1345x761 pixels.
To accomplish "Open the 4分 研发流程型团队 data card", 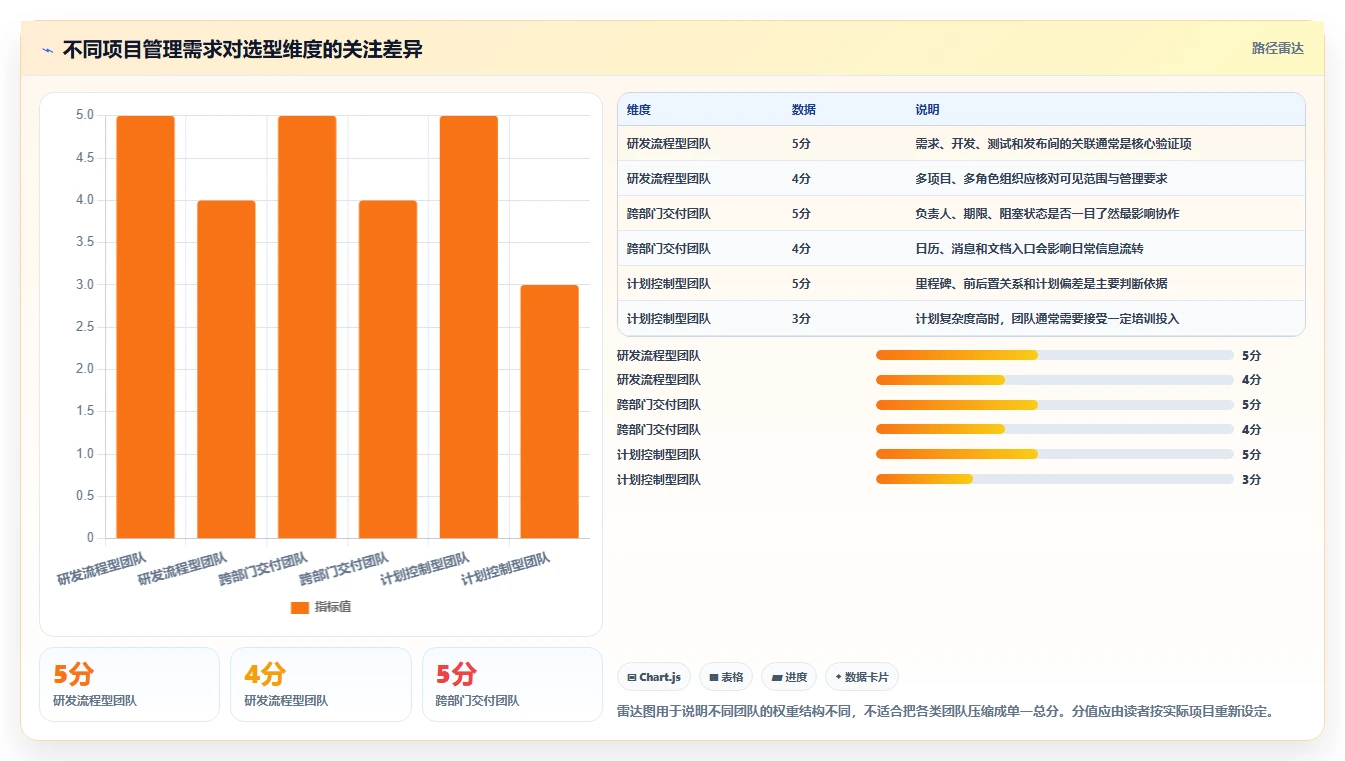I will coord(321,684).
